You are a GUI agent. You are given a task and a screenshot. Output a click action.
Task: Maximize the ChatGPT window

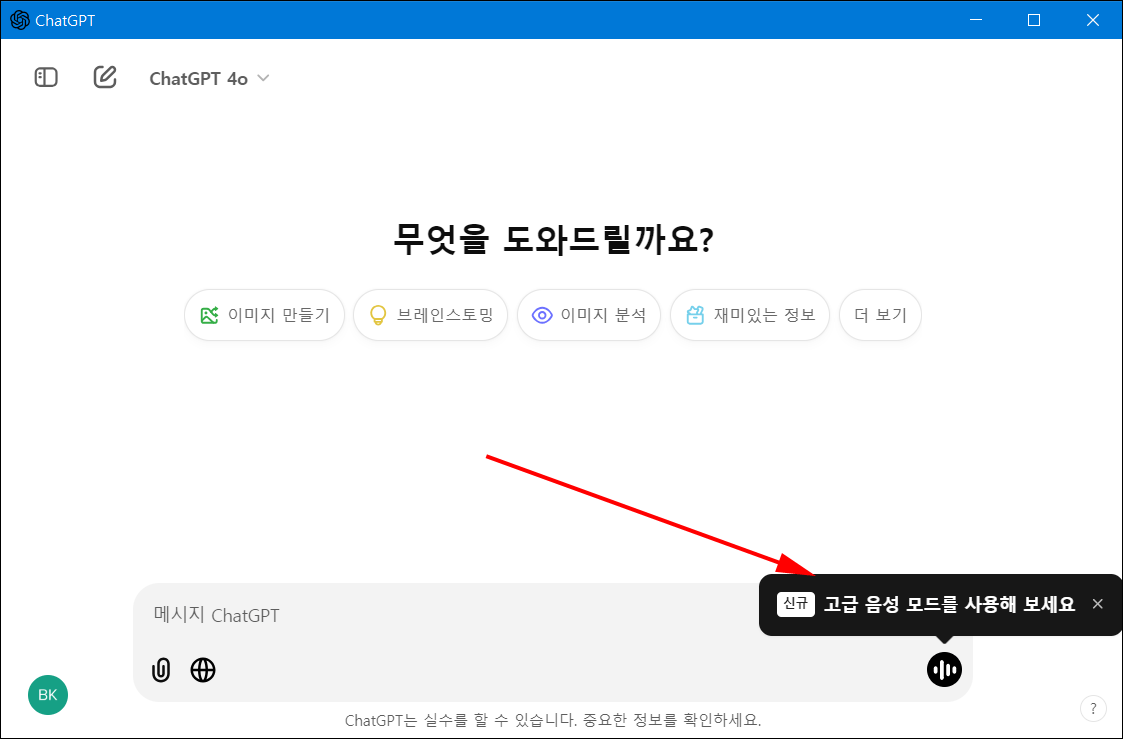[1033, 20]
